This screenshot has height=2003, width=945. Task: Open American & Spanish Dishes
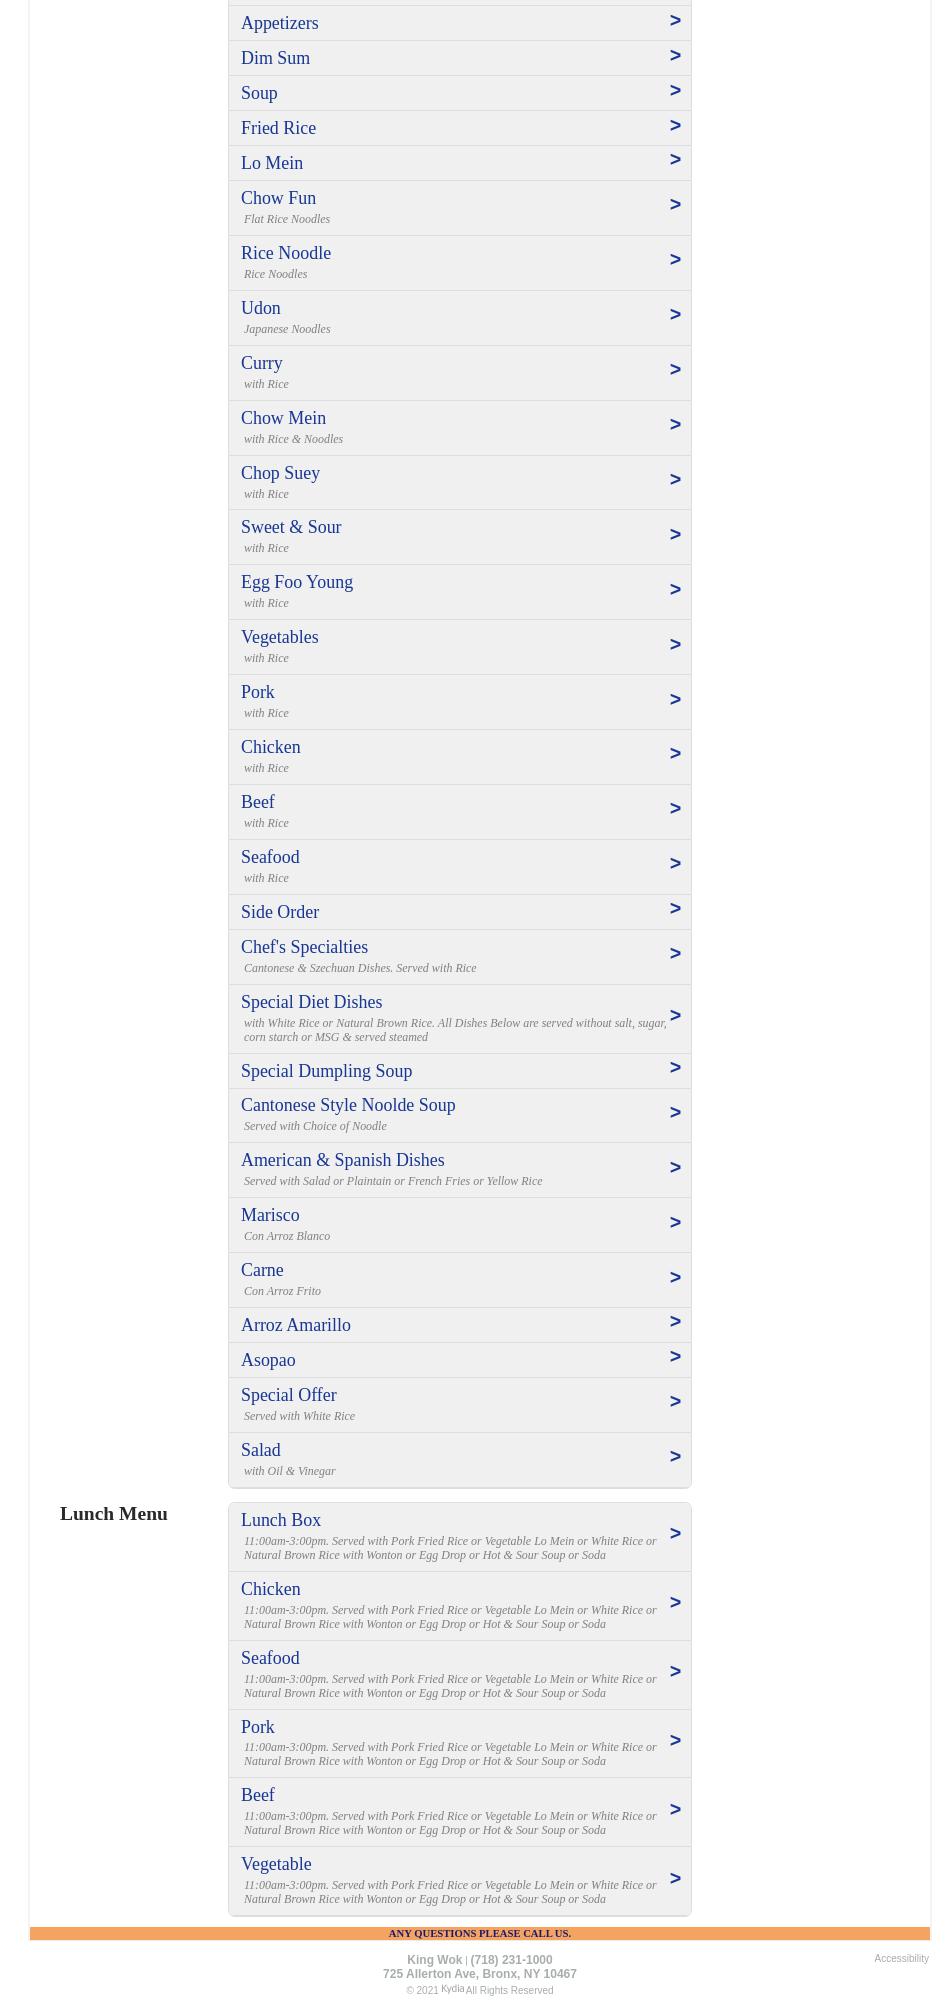[342, 1160]
